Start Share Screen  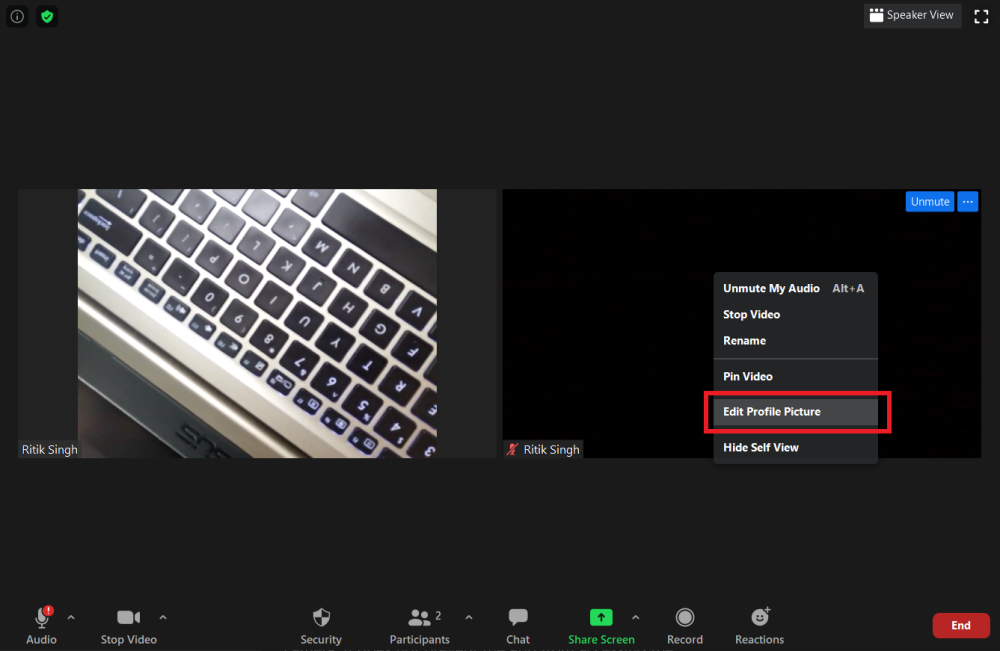[x=601, y=626]
